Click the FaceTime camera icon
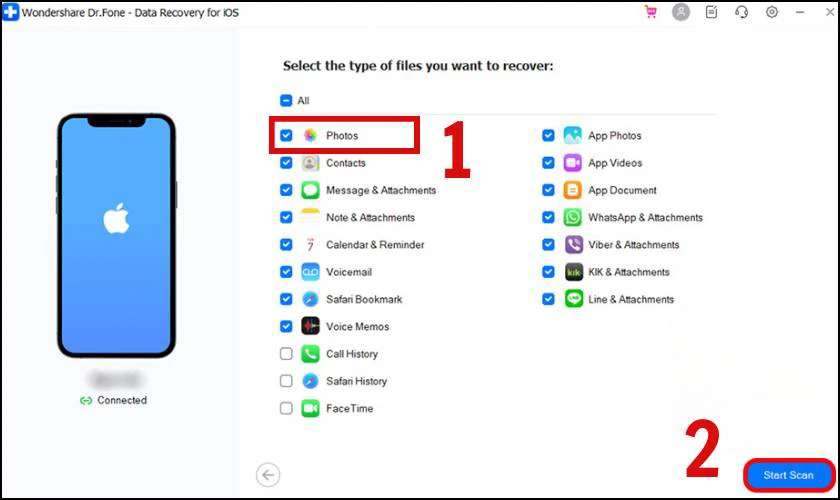 point(310,408)
